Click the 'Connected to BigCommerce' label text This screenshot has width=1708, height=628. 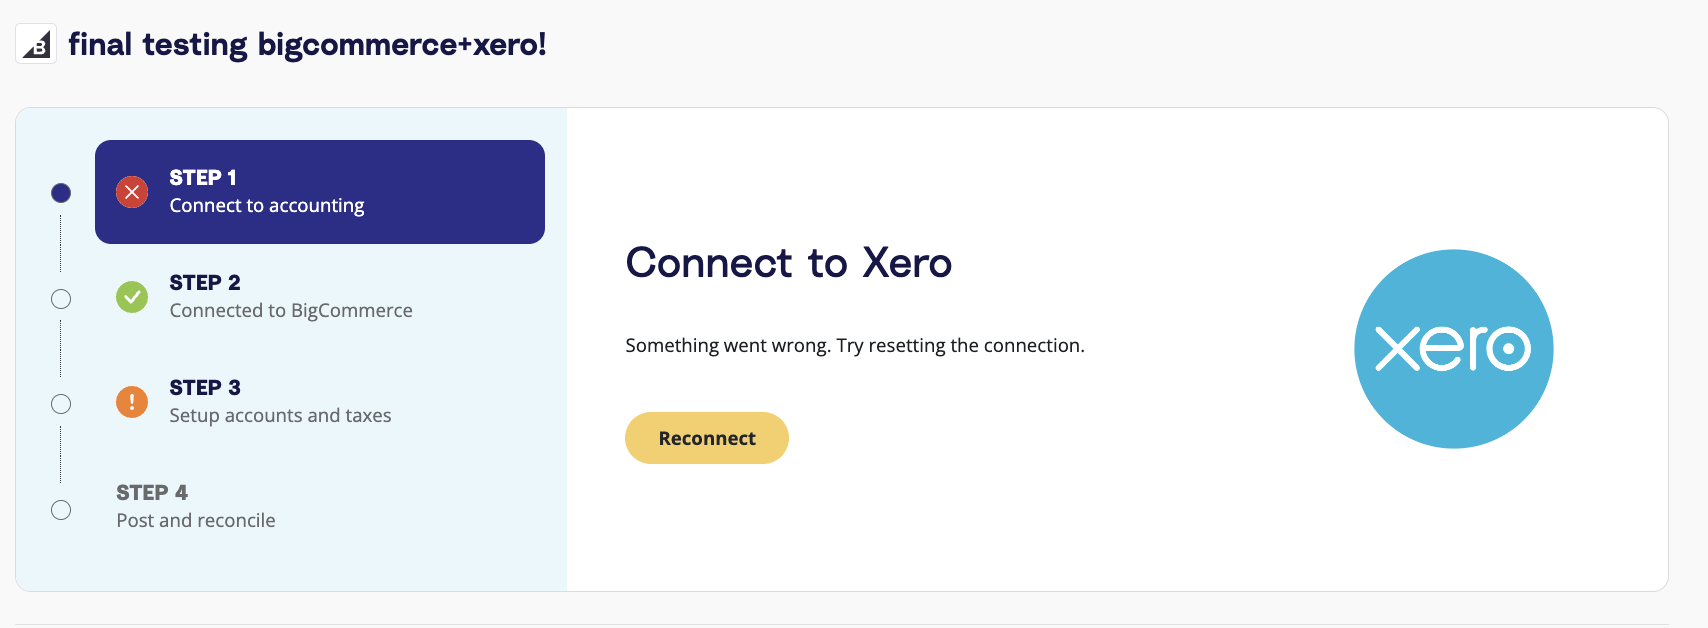[291, 311]
